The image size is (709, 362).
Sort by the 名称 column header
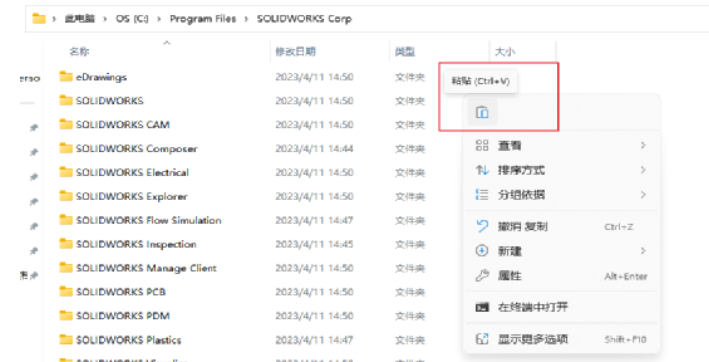click(79, 52)
